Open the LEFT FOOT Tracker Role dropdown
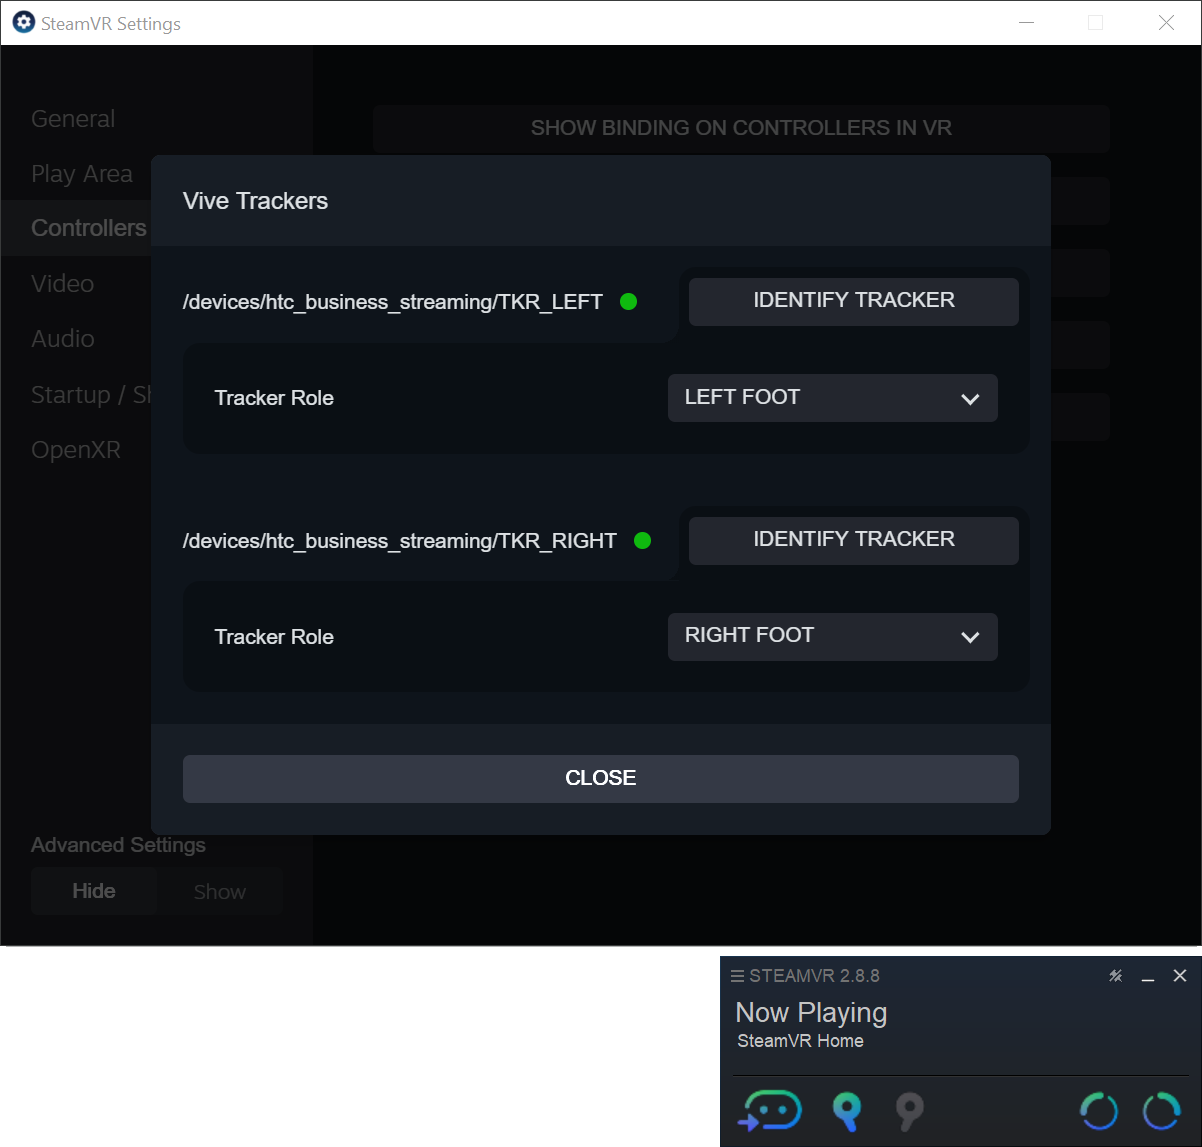 point(832,397)
